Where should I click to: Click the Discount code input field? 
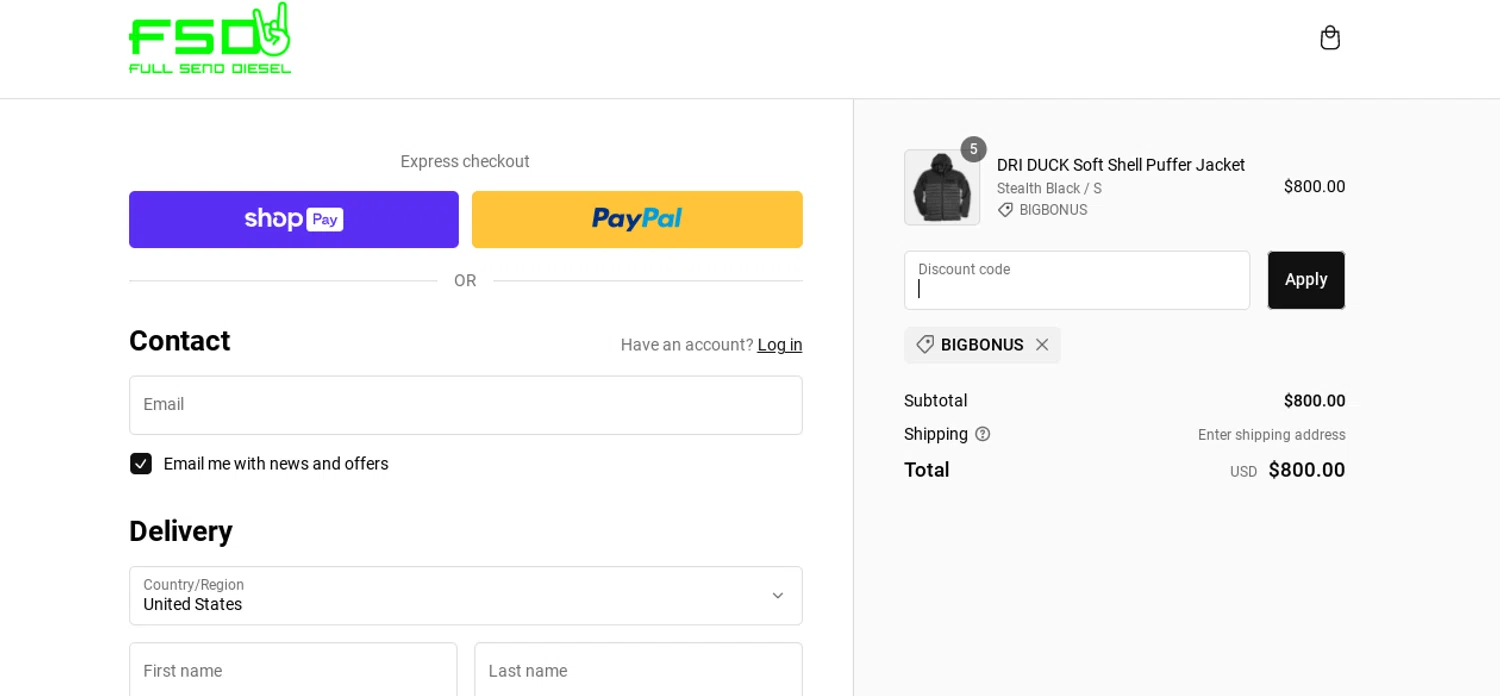(x=1077, y=280)
